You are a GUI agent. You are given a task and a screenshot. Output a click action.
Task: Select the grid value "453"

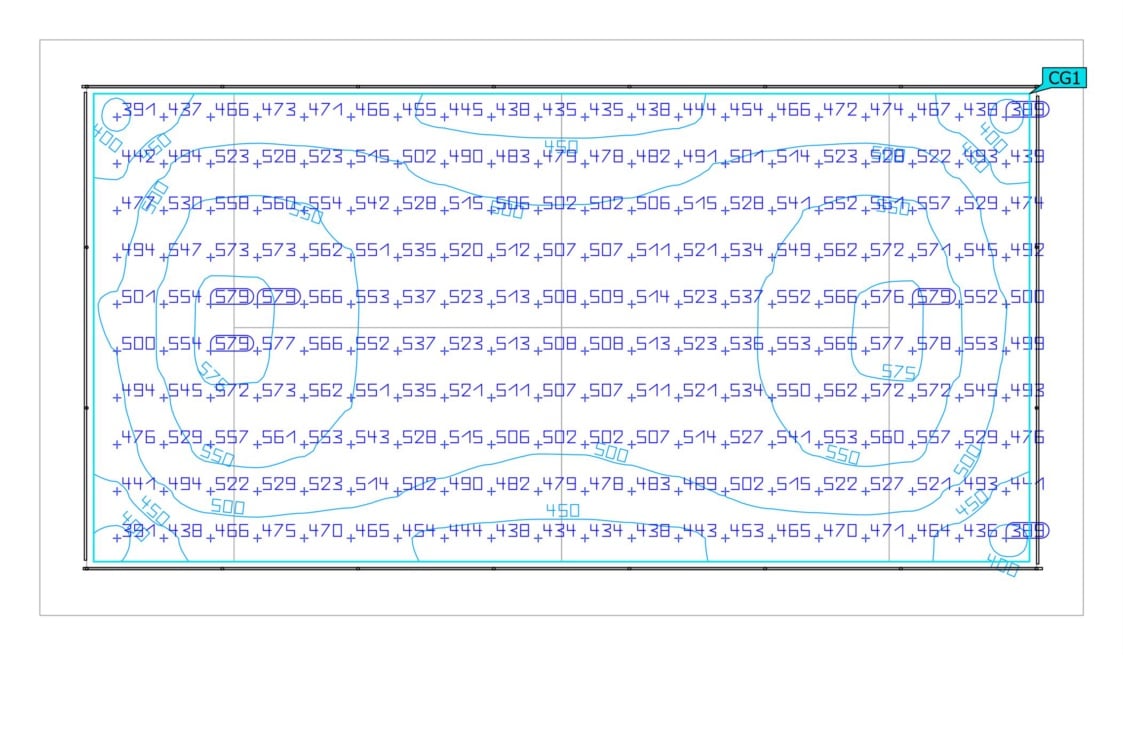746,531
